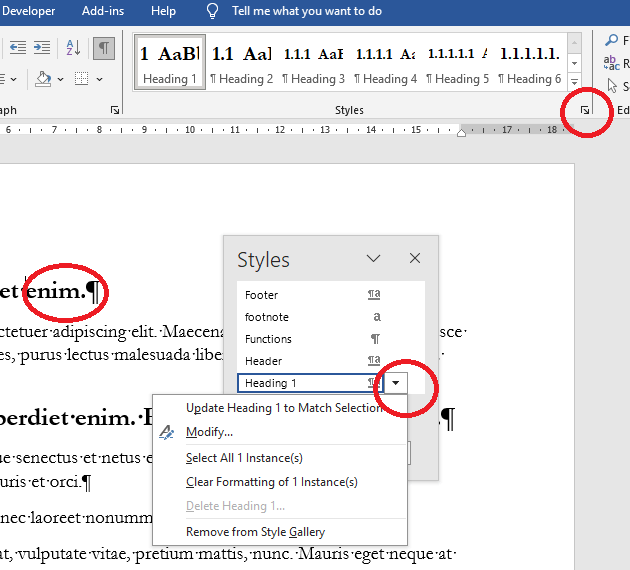Open the Borders dropdown arrow
This screenshot has width=630, height=570.
point(100,80)
